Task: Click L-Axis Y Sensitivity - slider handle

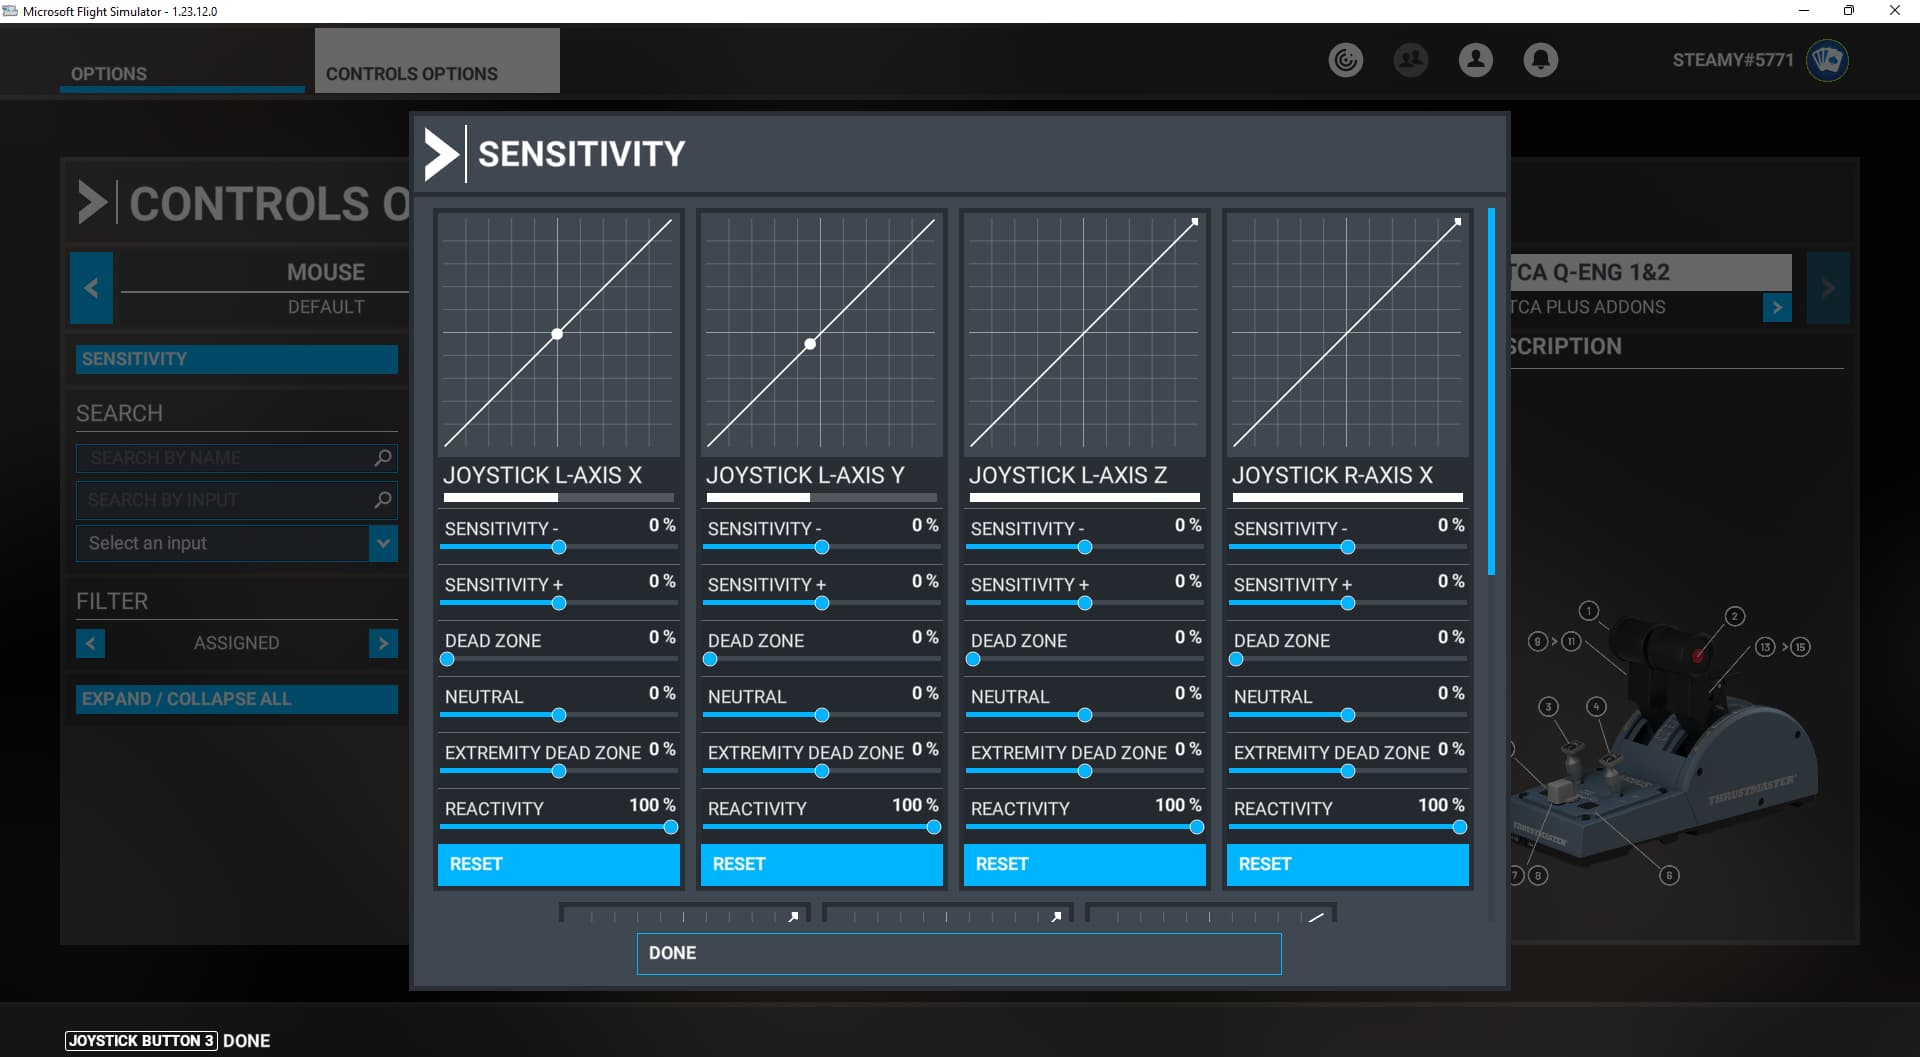Action: 822,547
